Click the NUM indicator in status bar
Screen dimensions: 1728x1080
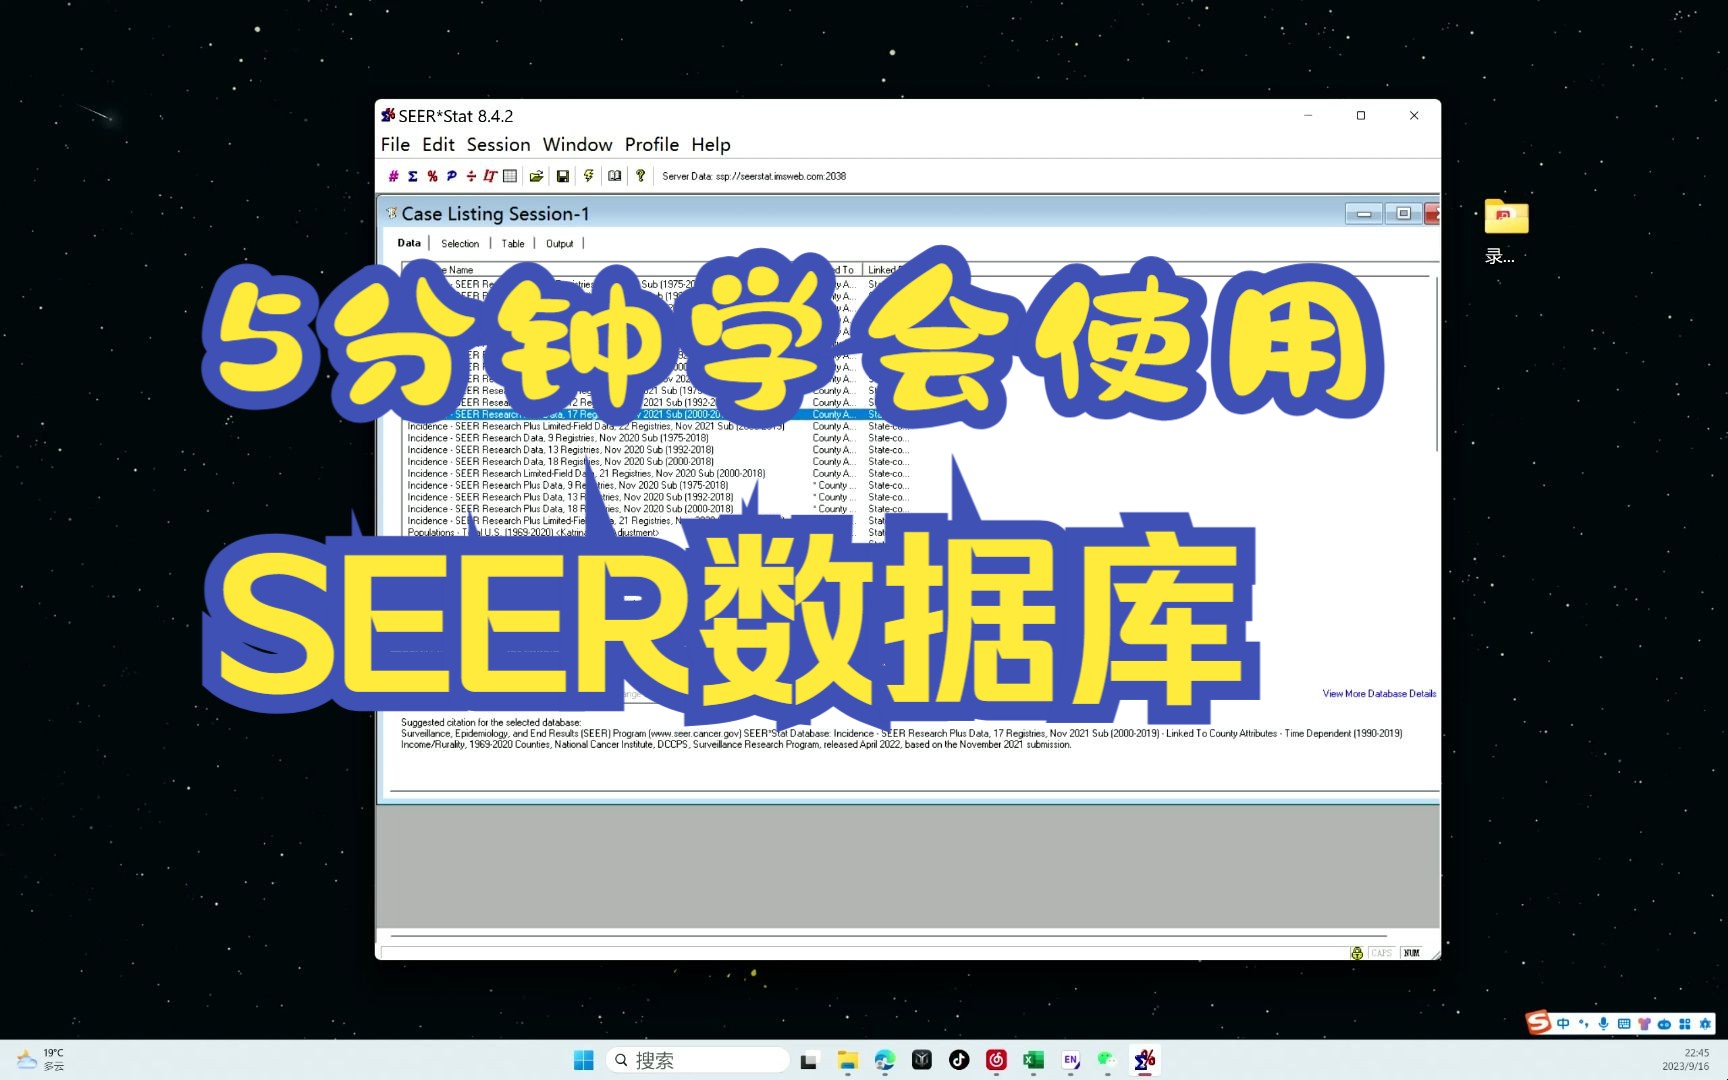point(1412,953)
